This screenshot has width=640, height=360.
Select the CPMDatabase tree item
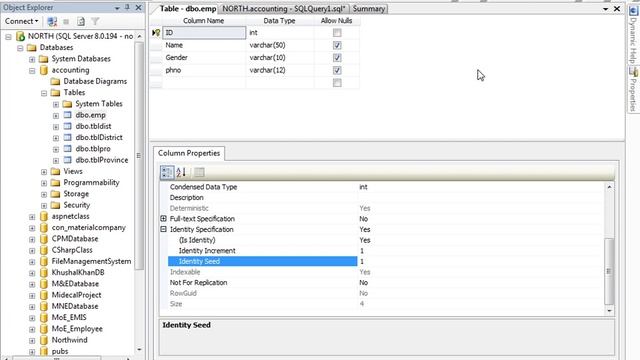pyautogui.click(x=75, y=239)
